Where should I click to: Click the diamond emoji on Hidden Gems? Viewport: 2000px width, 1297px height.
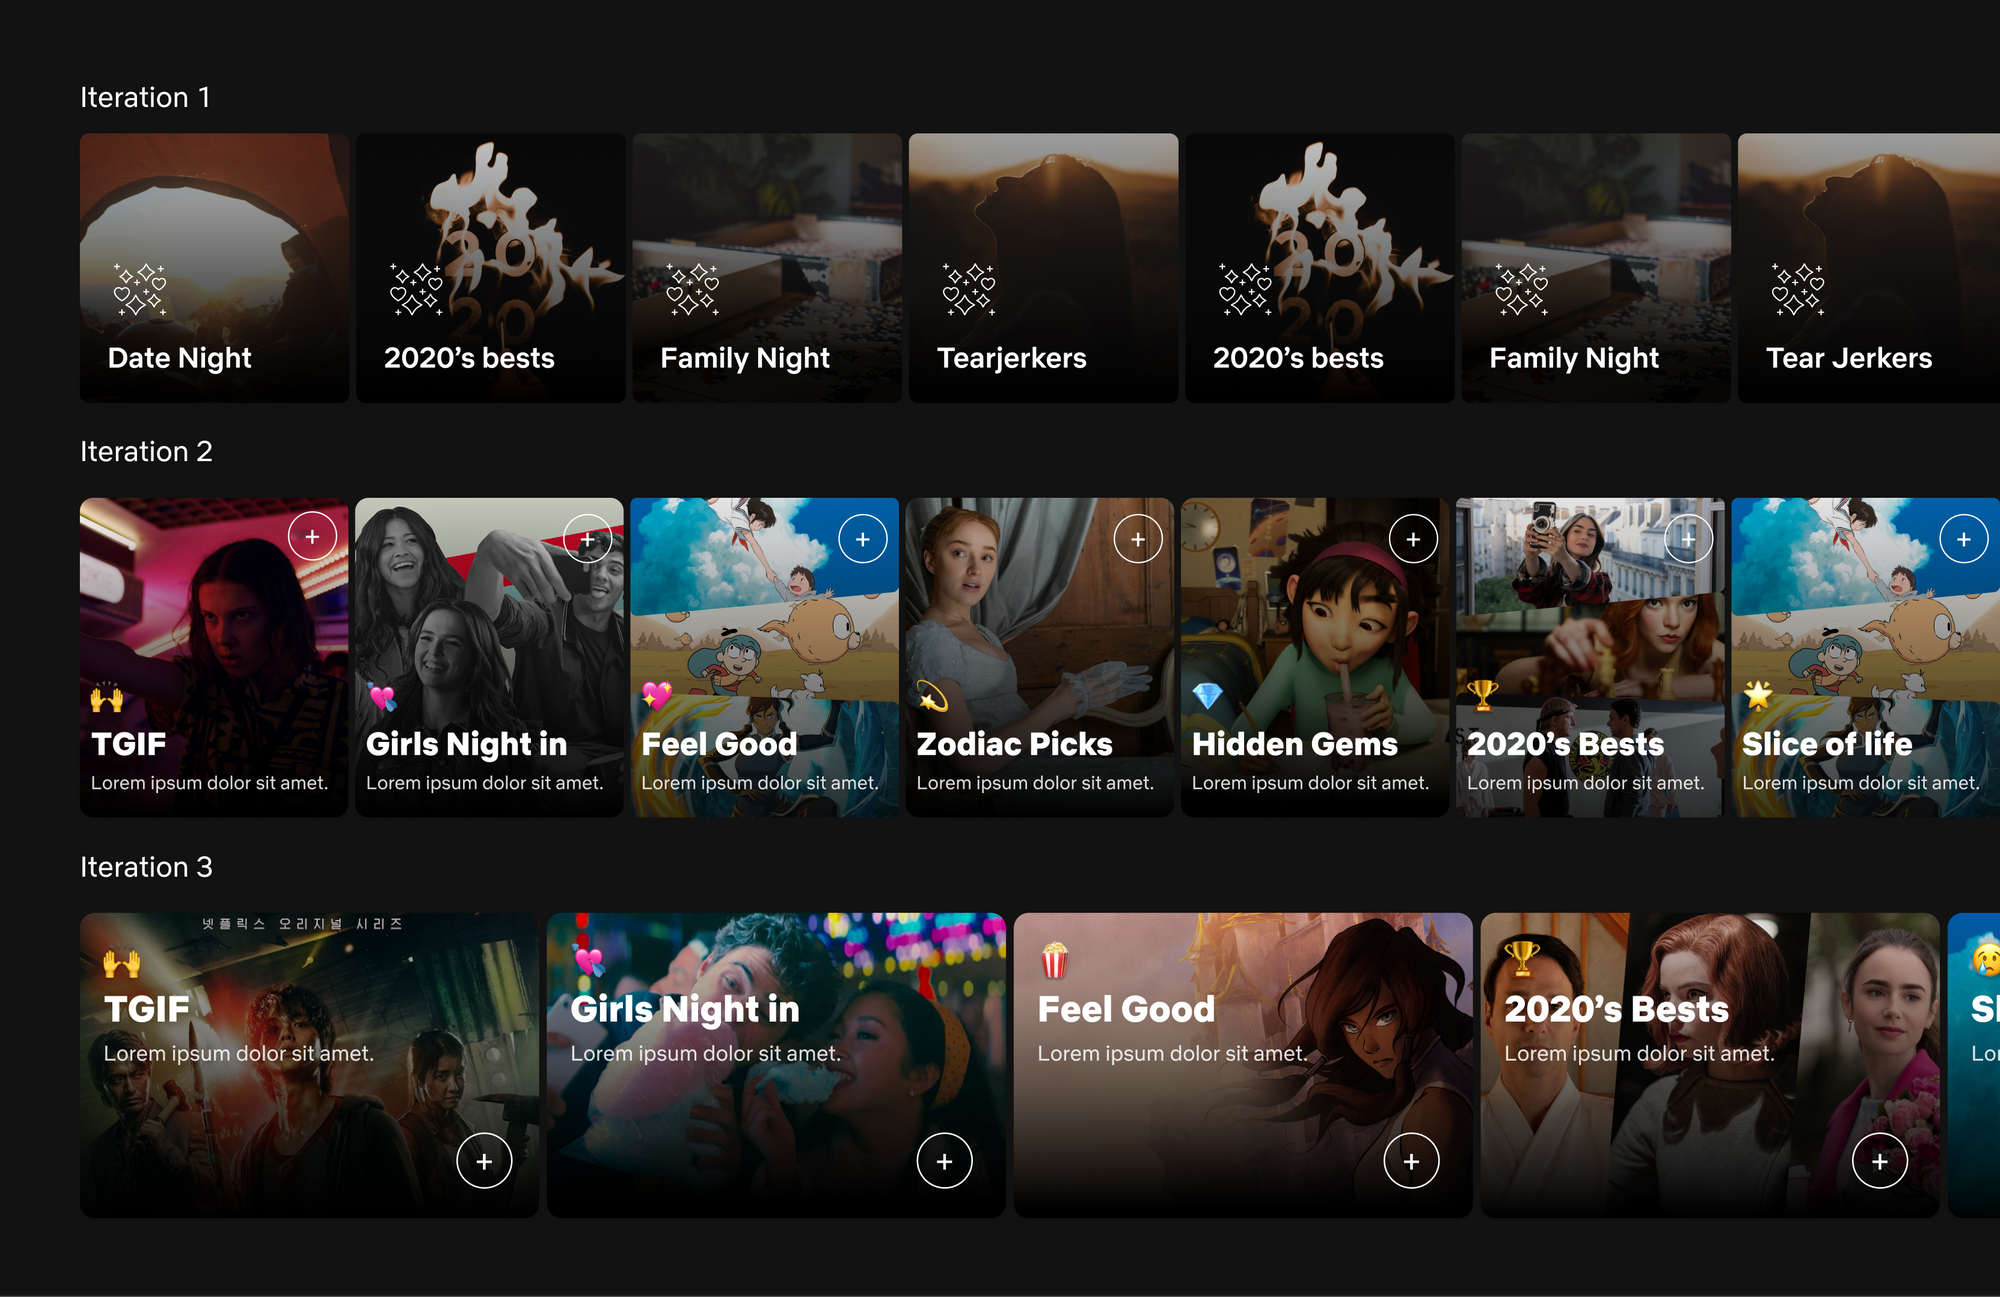[x=1207, y=696]
